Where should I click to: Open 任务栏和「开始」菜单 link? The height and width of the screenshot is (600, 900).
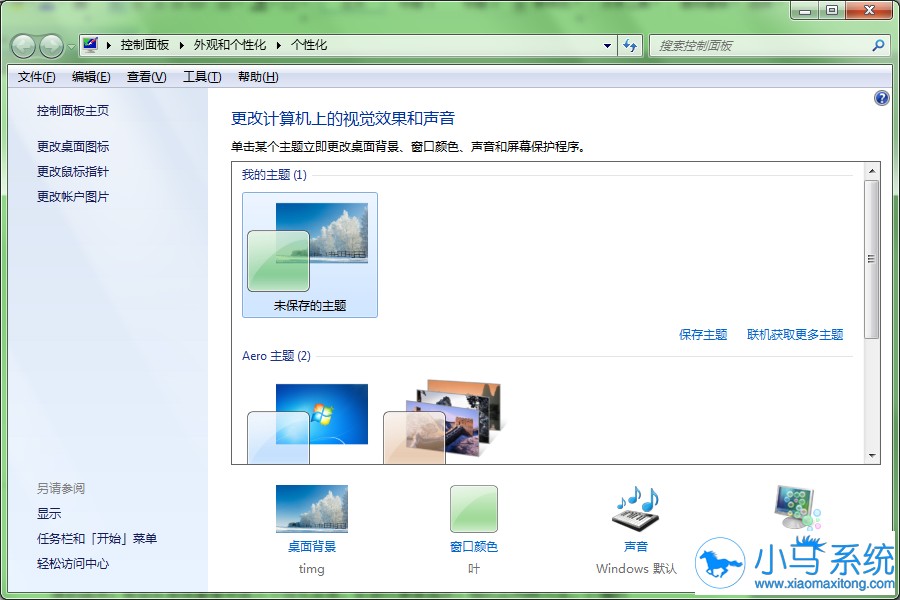96,539
